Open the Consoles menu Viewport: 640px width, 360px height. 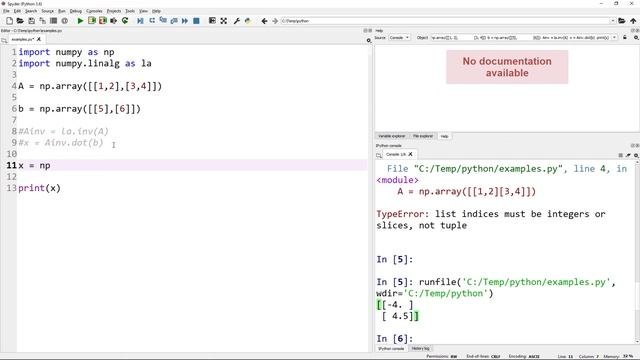tap(94, 11)
